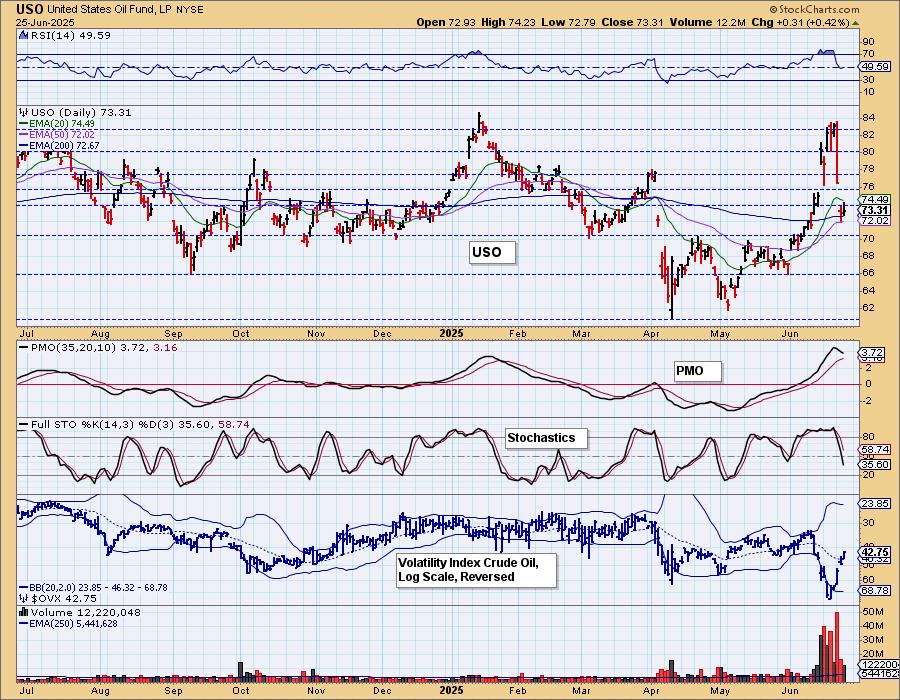Click the 'Jun' label on bottom axis
Image resolution: width=900 pixels, height=700 pixels.
click(x=790, y=690)
